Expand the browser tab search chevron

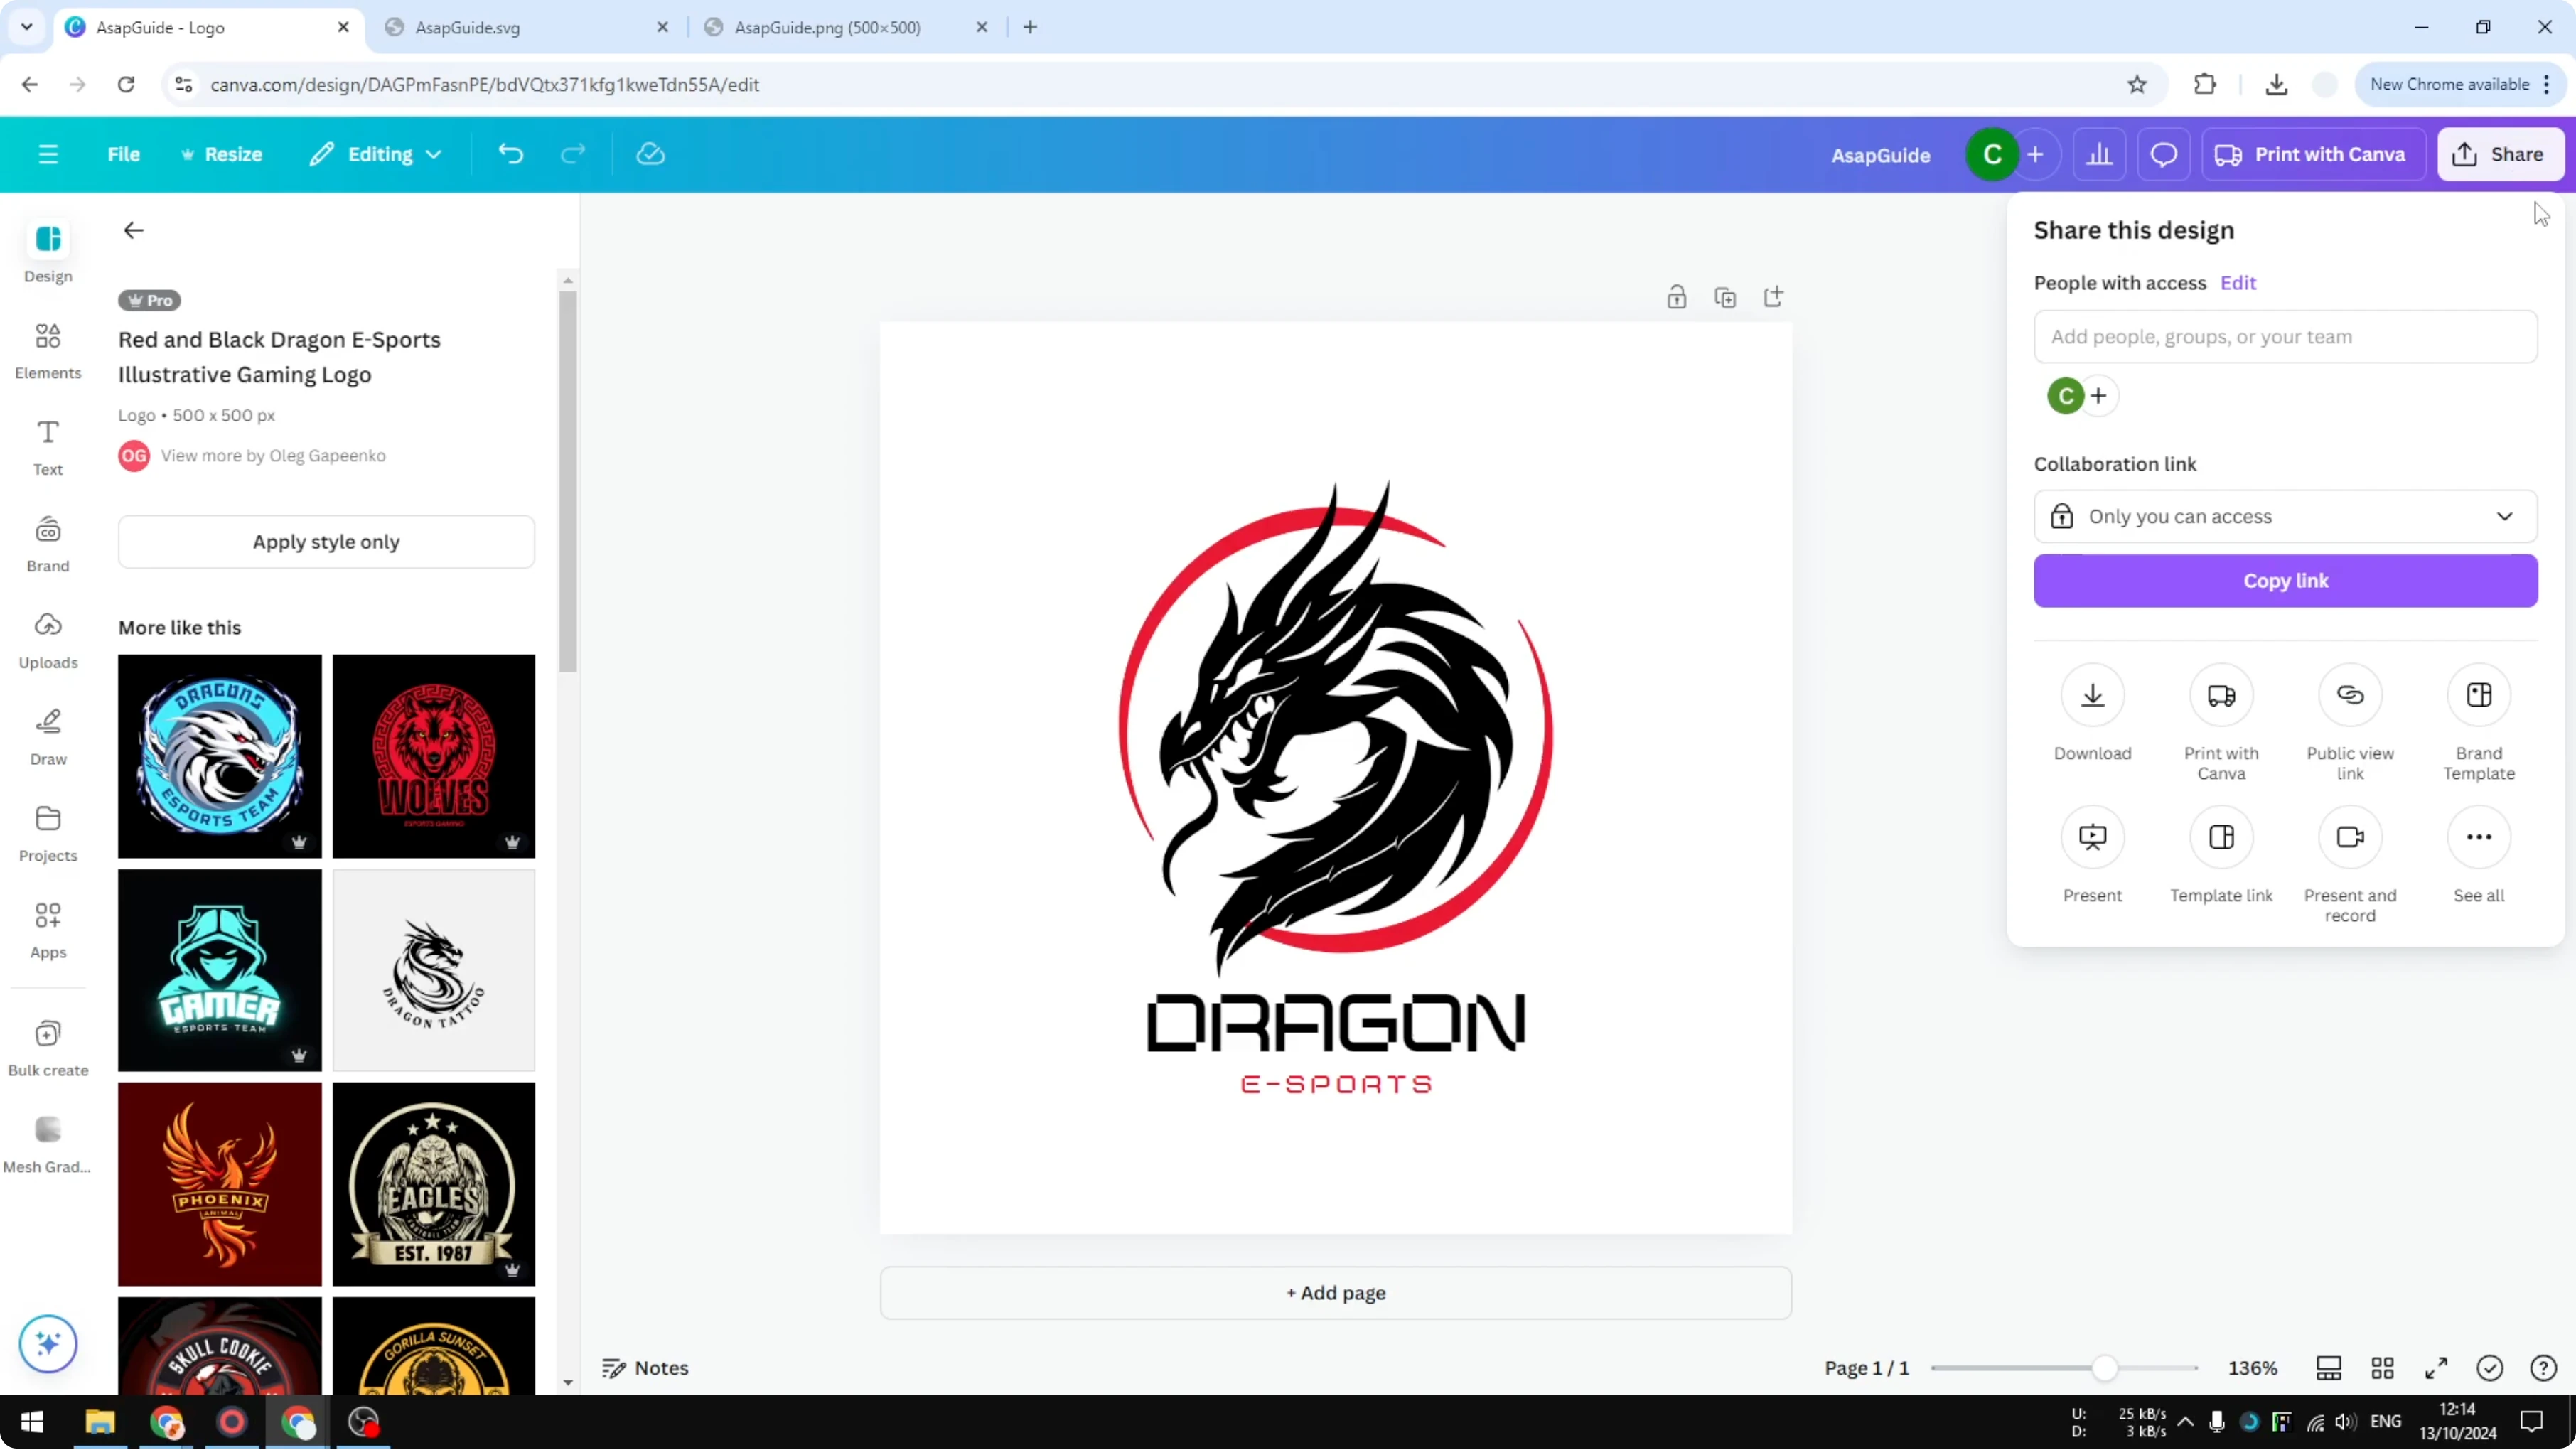(26, 27)
